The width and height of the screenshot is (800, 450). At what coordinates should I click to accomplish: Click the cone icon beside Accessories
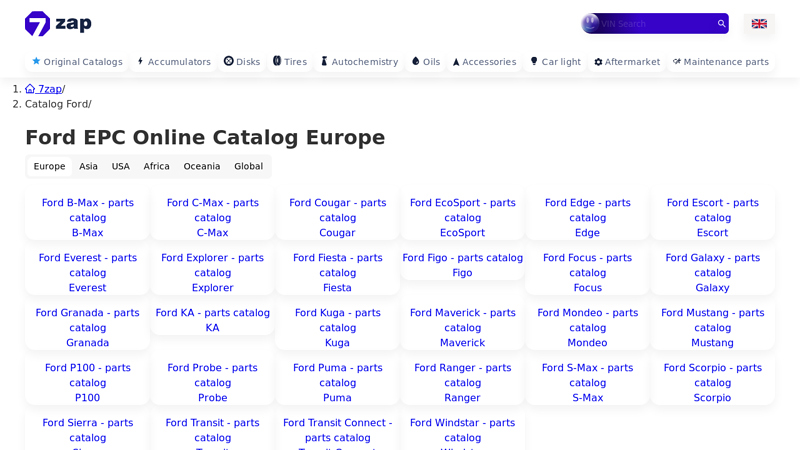456,62
